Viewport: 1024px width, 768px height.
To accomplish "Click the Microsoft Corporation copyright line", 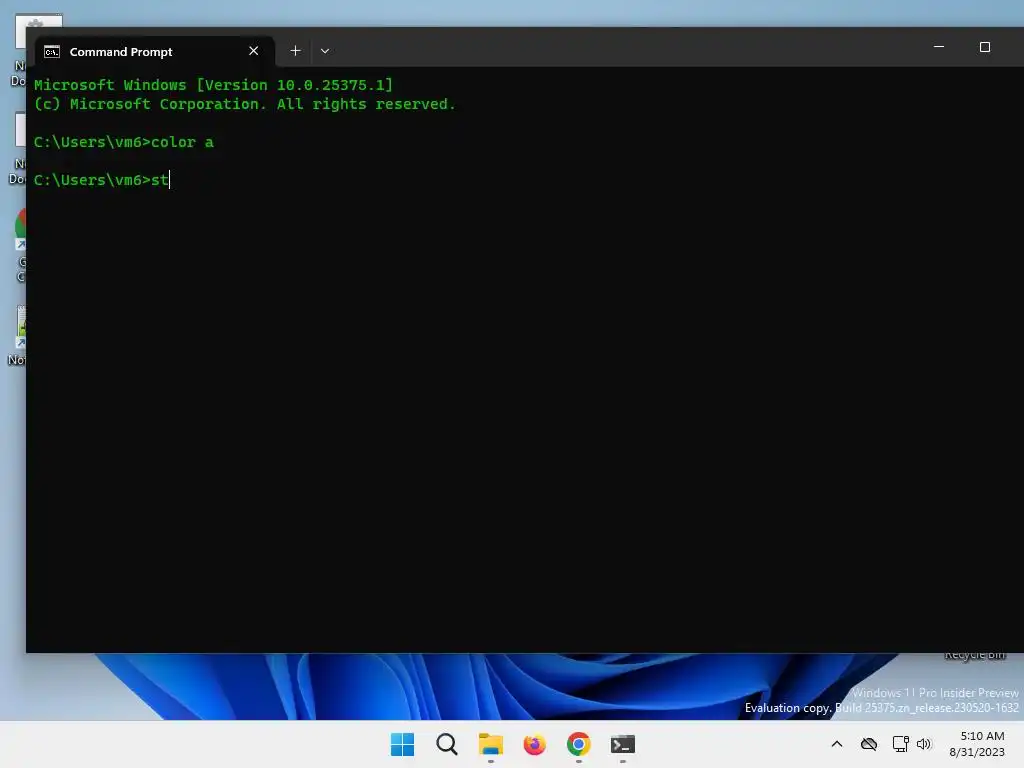I will [x=244, y=104].
